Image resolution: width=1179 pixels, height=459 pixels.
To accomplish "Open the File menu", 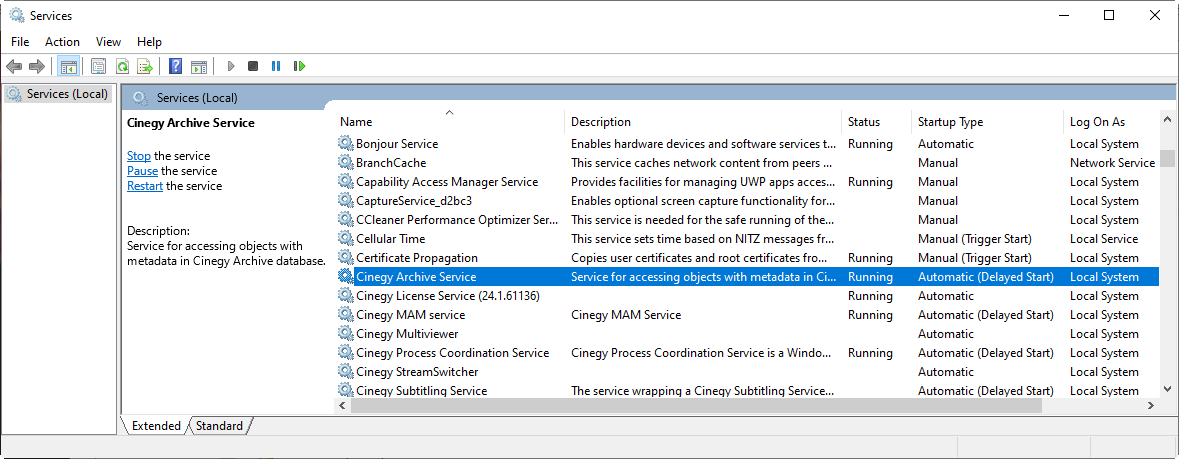I will [x=20, y=42].
